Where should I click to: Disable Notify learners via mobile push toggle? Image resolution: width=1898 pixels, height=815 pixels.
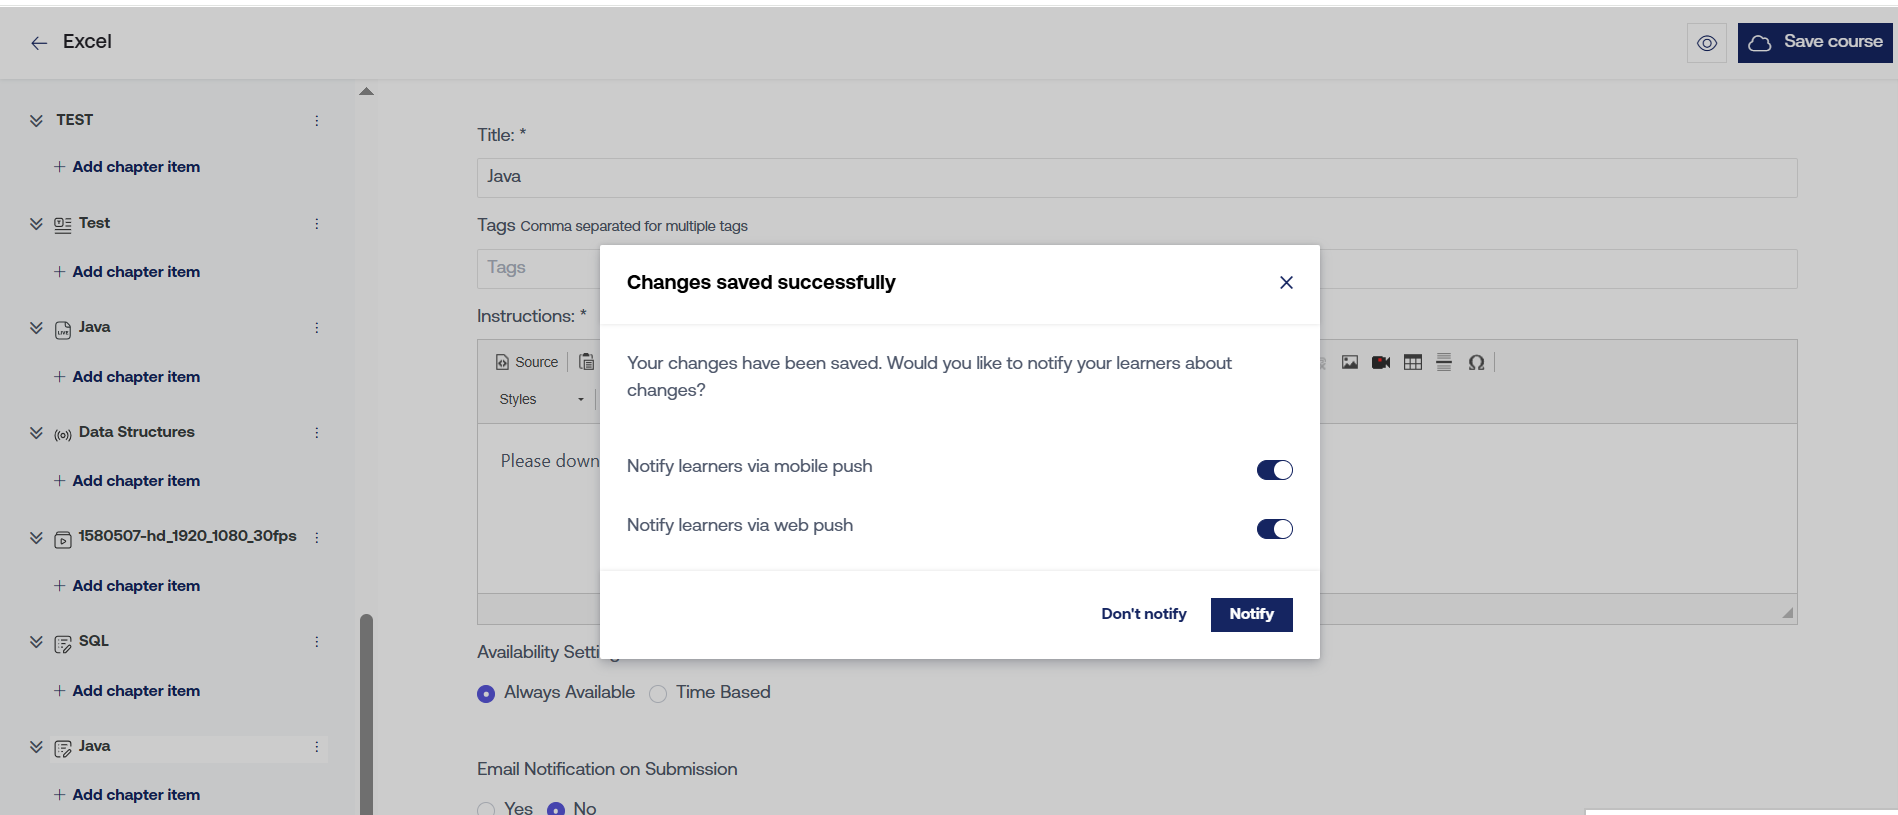click(1274, 470)
